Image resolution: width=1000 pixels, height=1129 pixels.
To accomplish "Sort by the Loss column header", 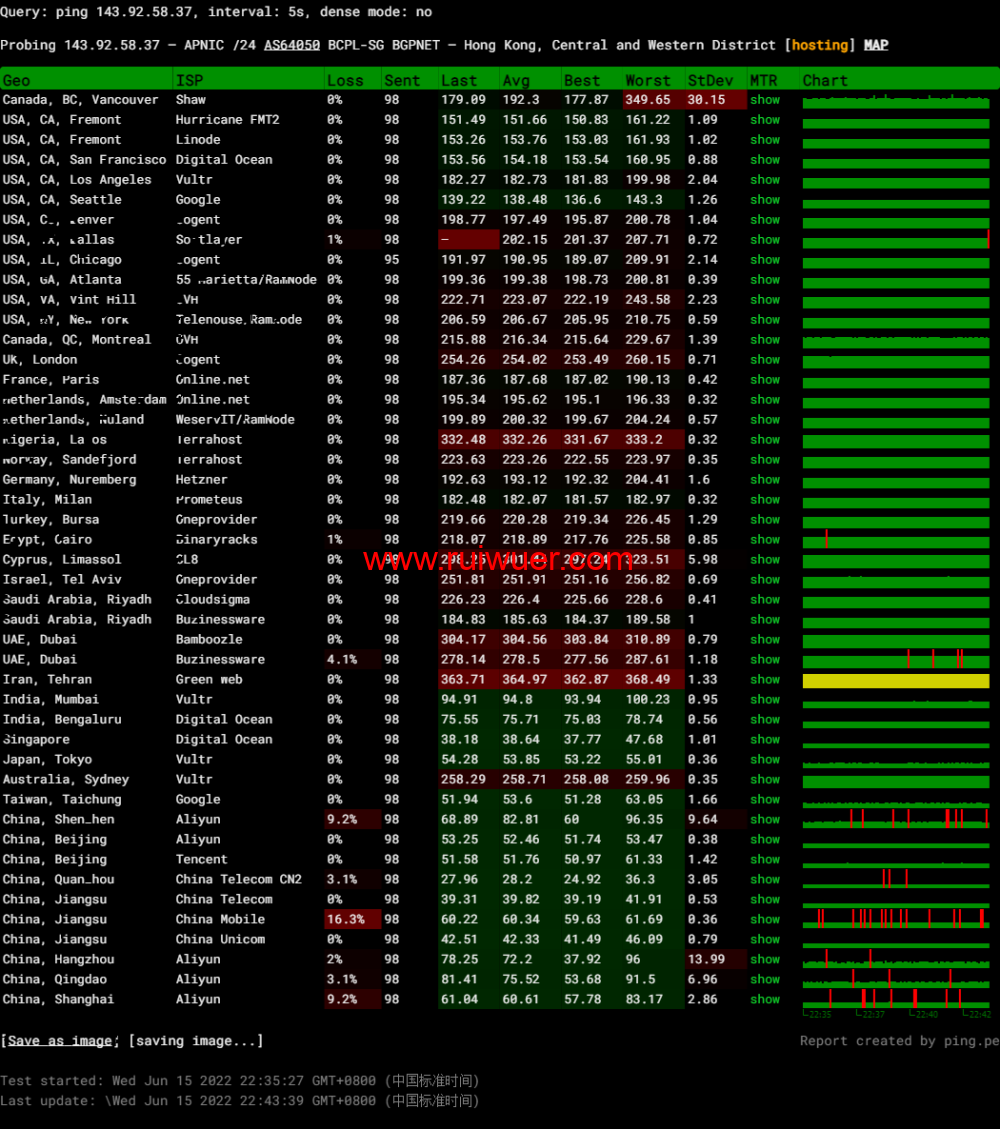I will 345,80.
